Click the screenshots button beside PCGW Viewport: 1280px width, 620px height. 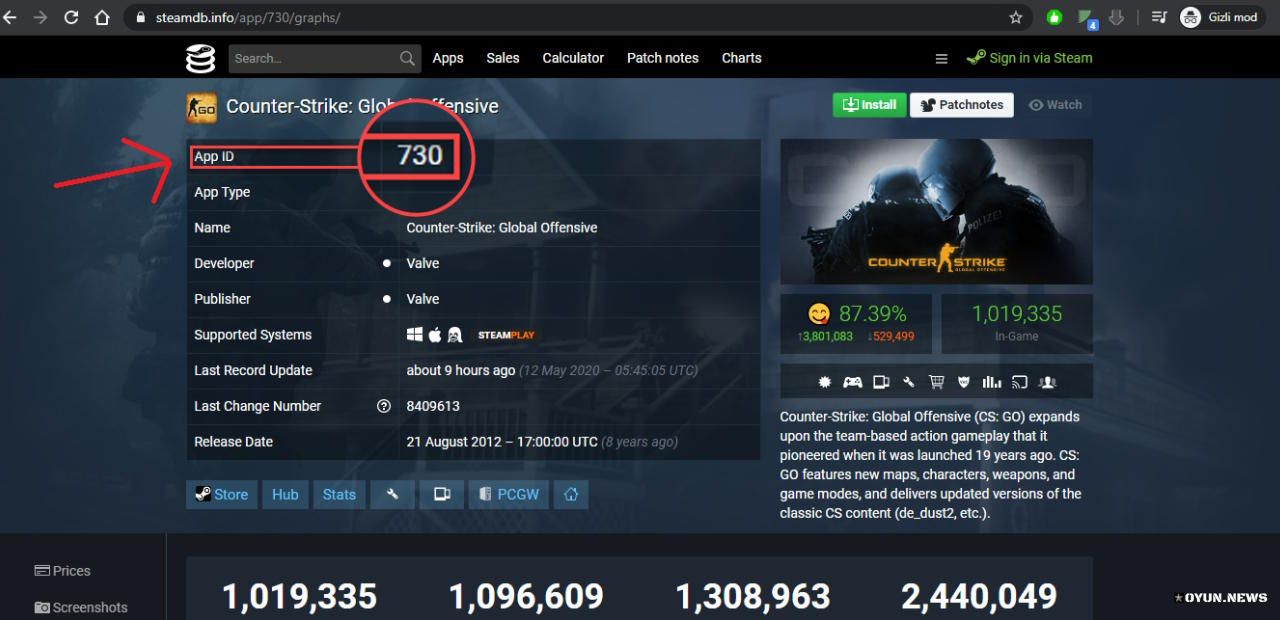442,494
